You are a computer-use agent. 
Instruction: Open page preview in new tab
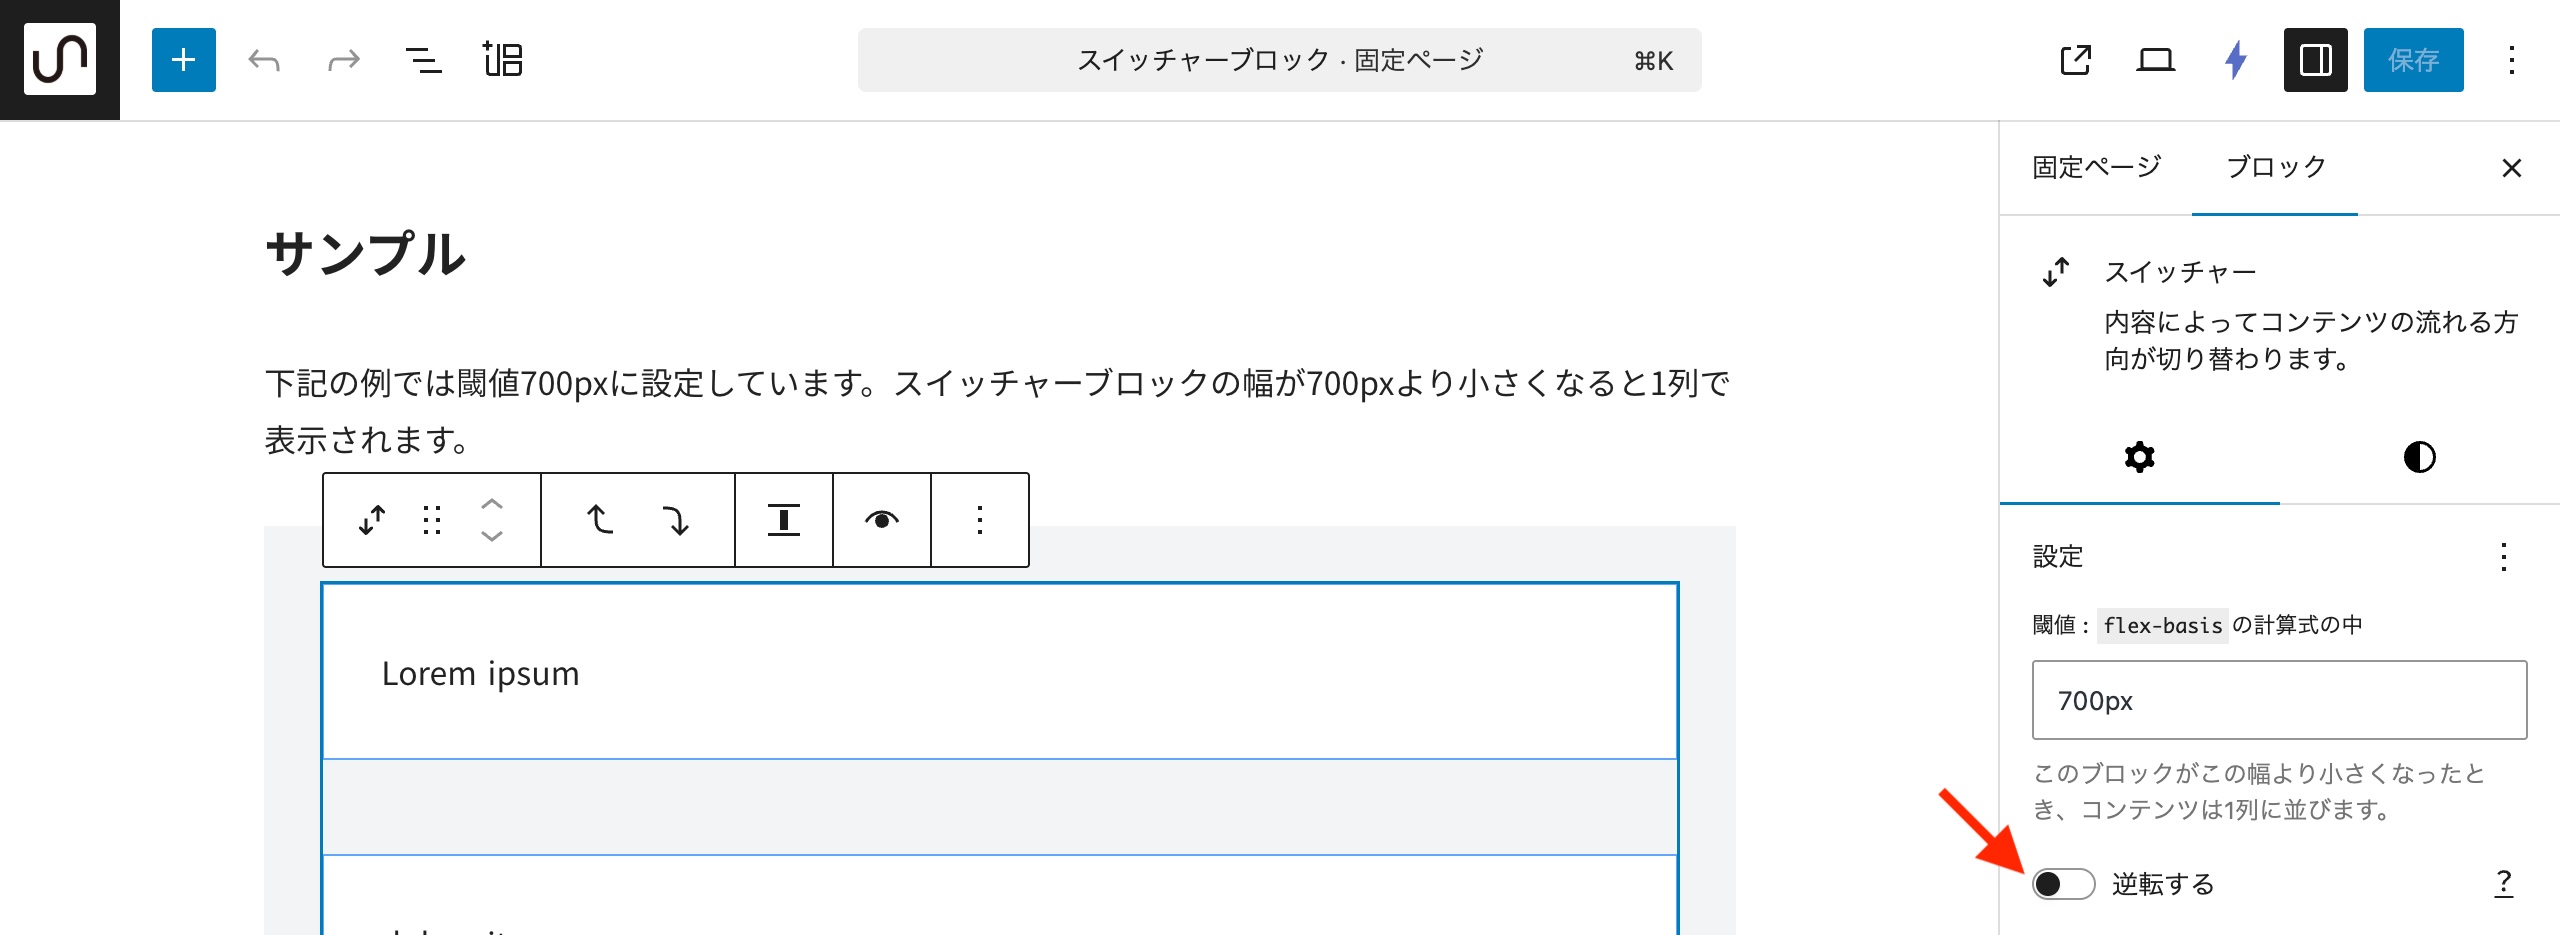pos(2076,60)
